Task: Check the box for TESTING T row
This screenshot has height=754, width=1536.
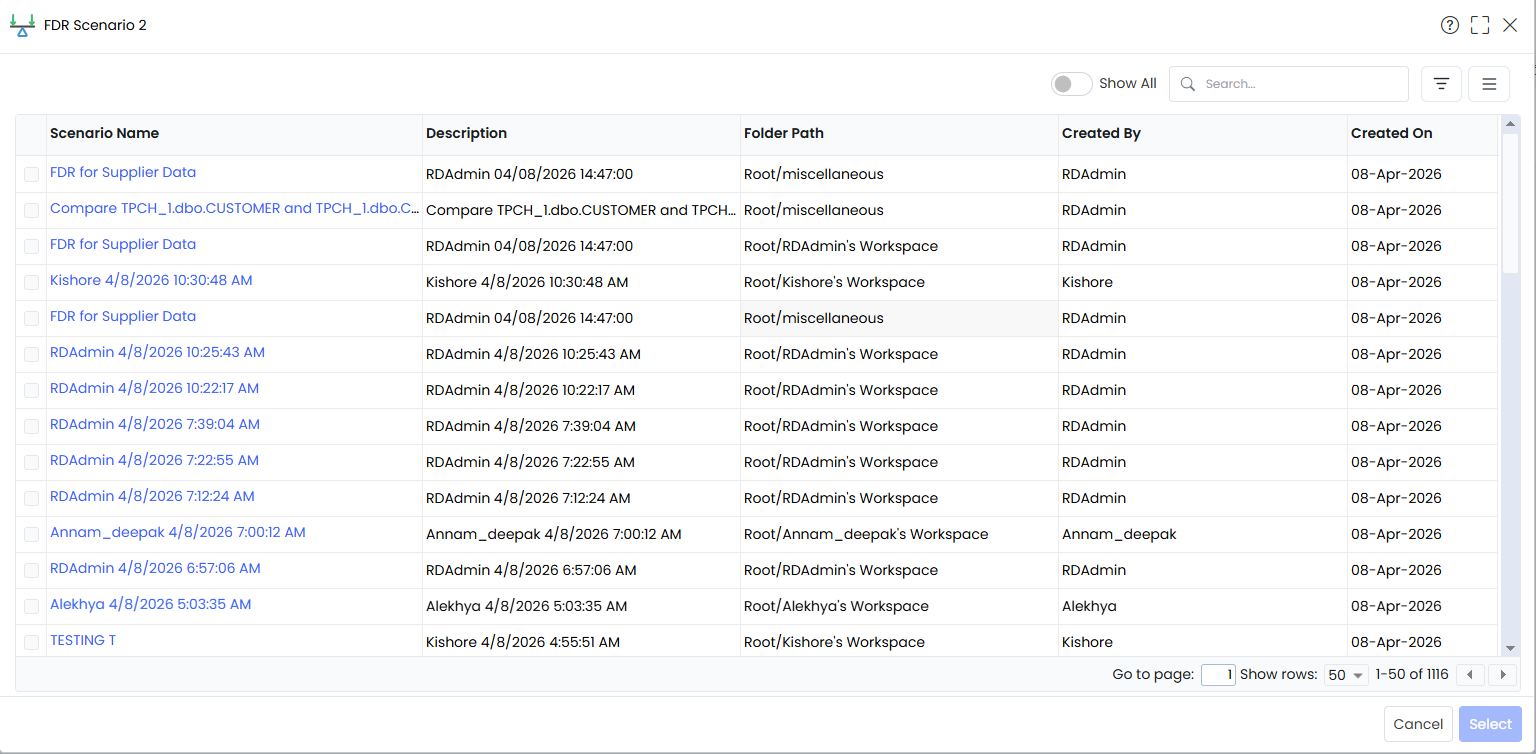Action: (x=32, y=642)
